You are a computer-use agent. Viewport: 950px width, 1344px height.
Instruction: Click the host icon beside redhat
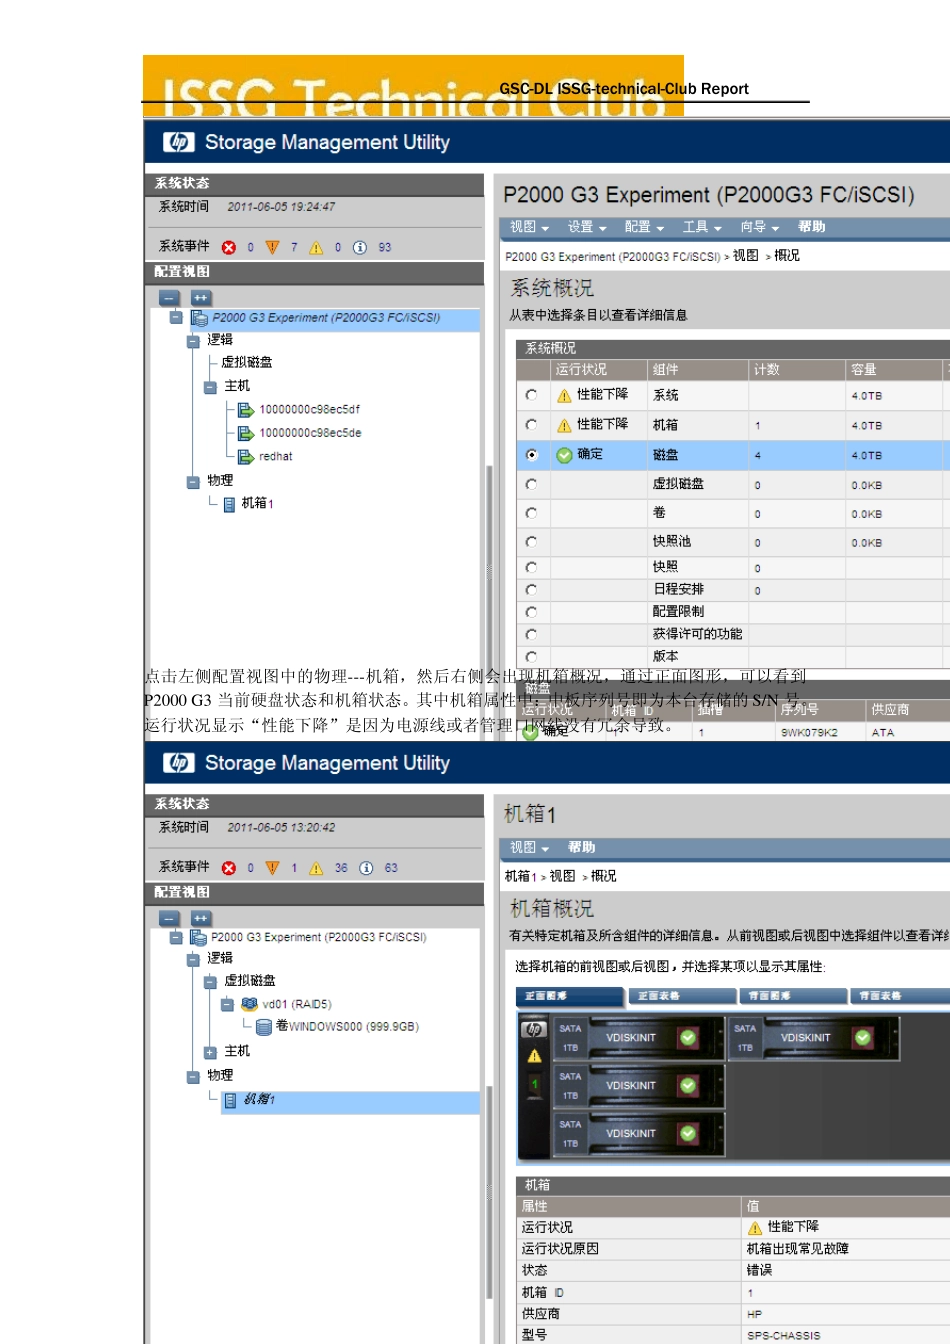(245, 457)
